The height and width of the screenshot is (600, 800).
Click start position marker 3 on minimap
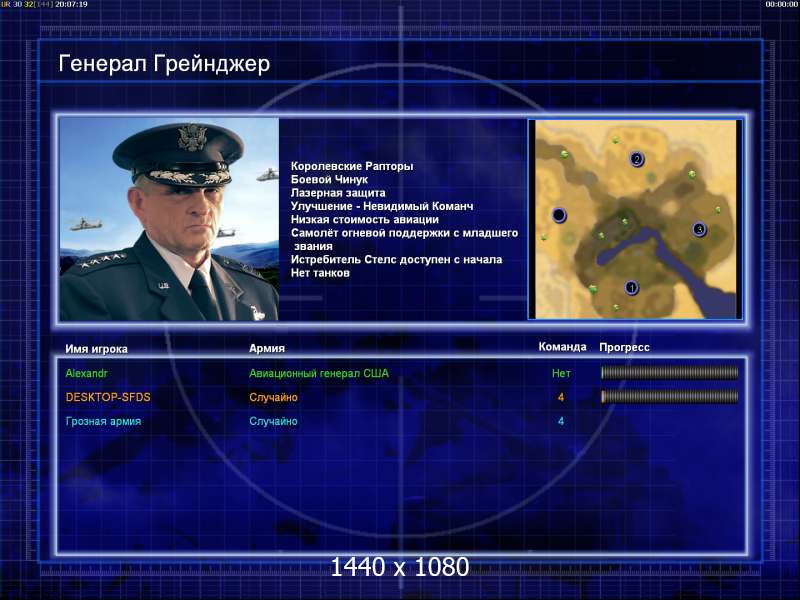(699, 230)
